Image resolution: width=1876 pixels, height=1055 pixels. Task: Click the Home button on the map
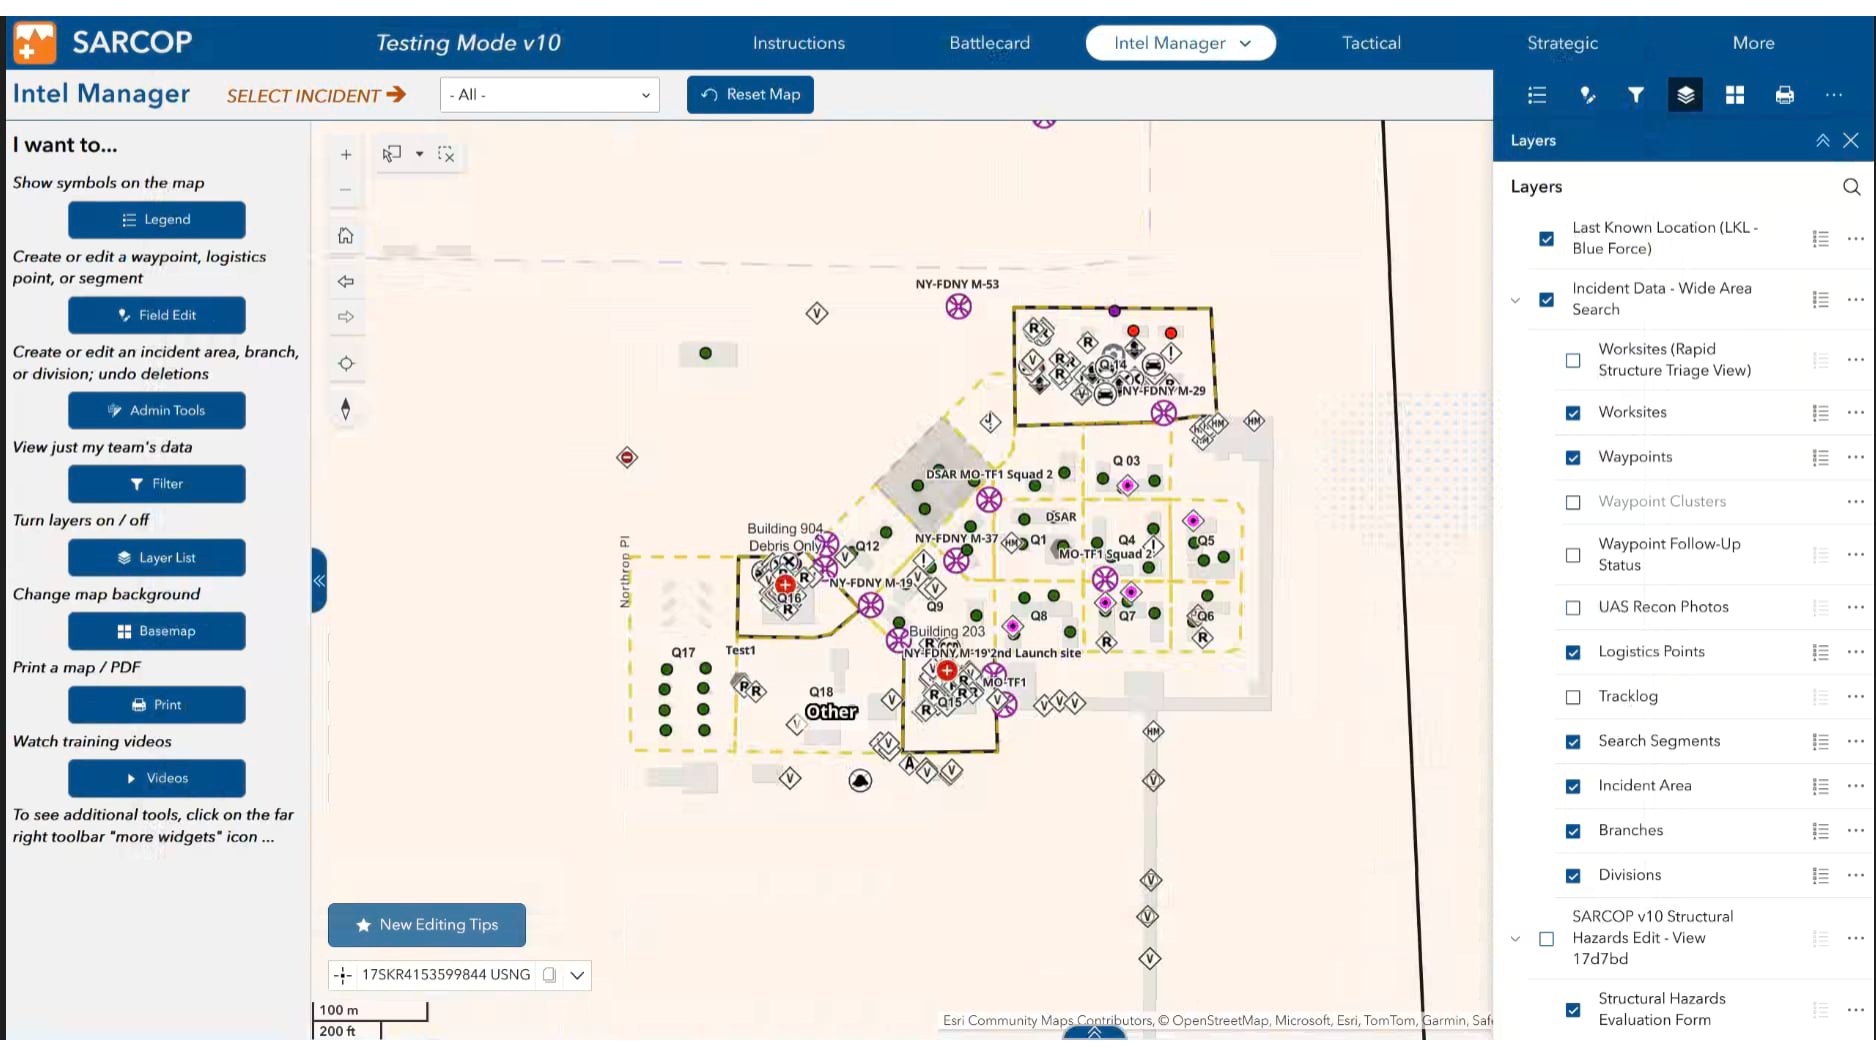(345, 236)
